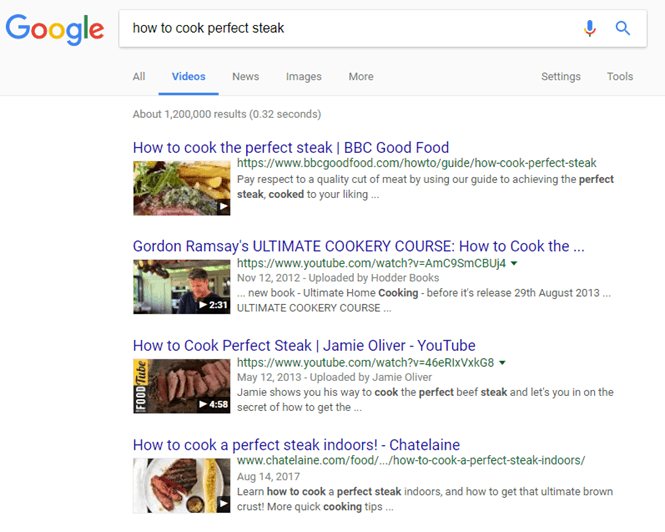Image resolution: width=665 pixels, height=532 pixels.
Task: Switch to the All results tab
Action: pos(139,76)
